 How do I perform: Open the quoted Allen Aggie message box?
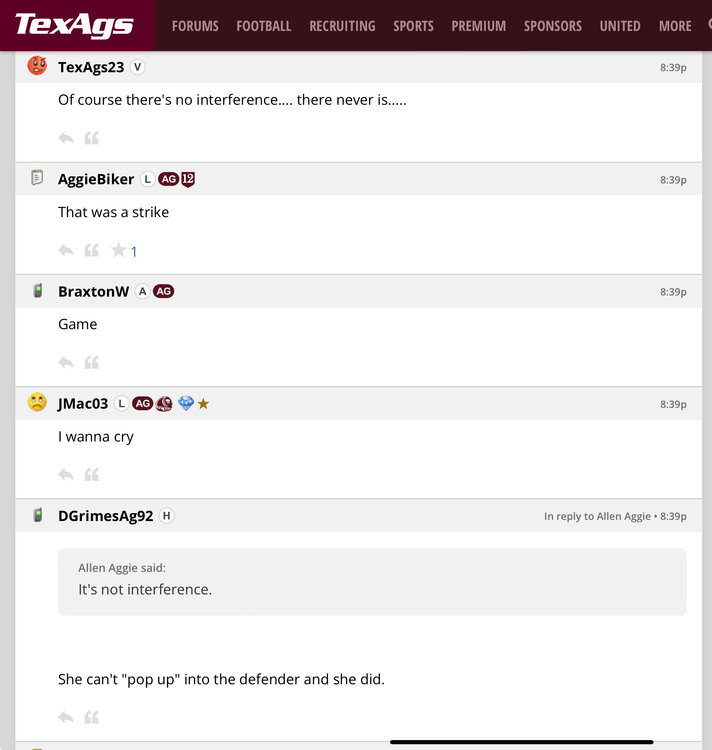click(372, 581)
